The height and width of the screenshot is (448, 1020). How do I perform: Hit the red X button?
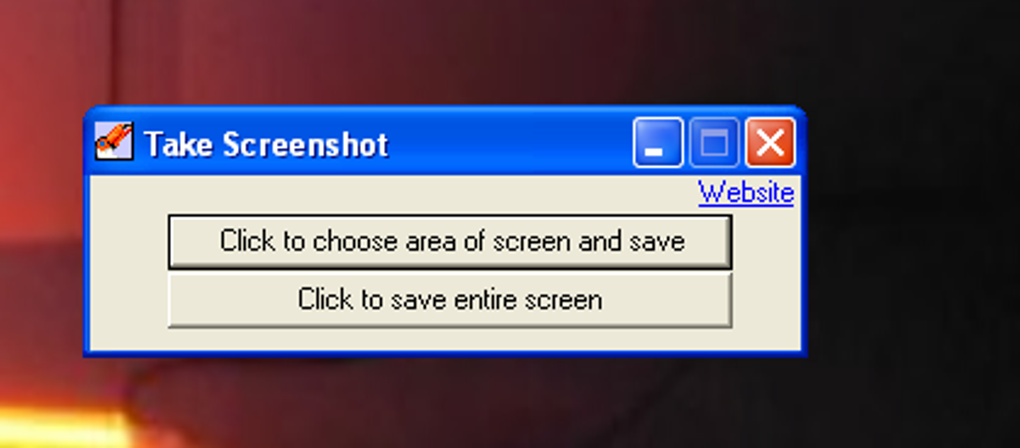[x=770, y=142]
